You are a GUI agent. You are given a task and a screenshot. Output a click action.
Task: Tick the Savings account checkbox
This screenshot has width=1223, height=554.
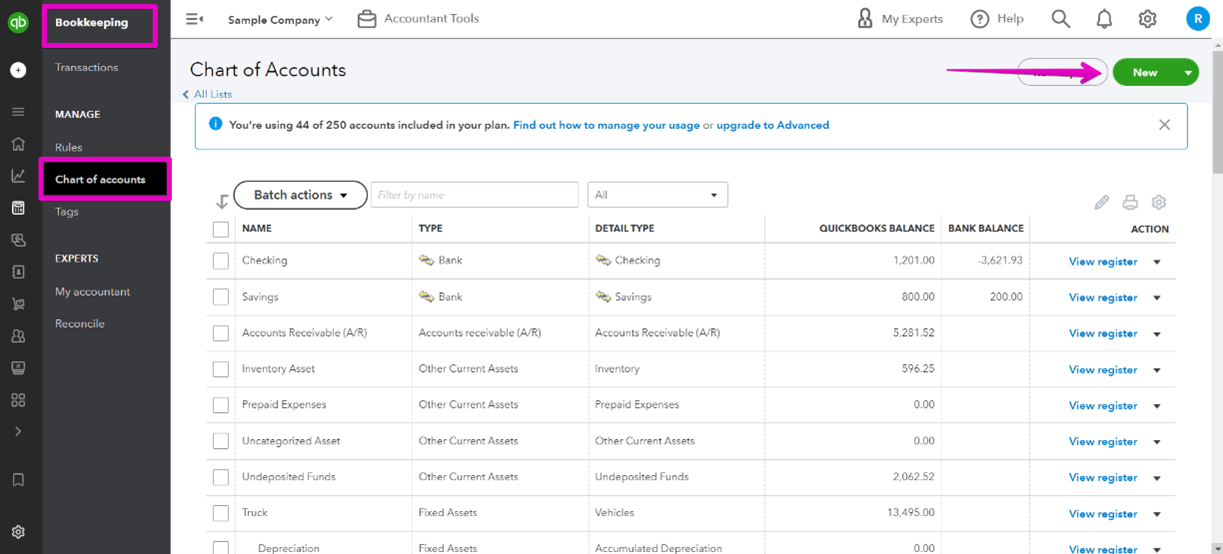[x=221, y=297]
